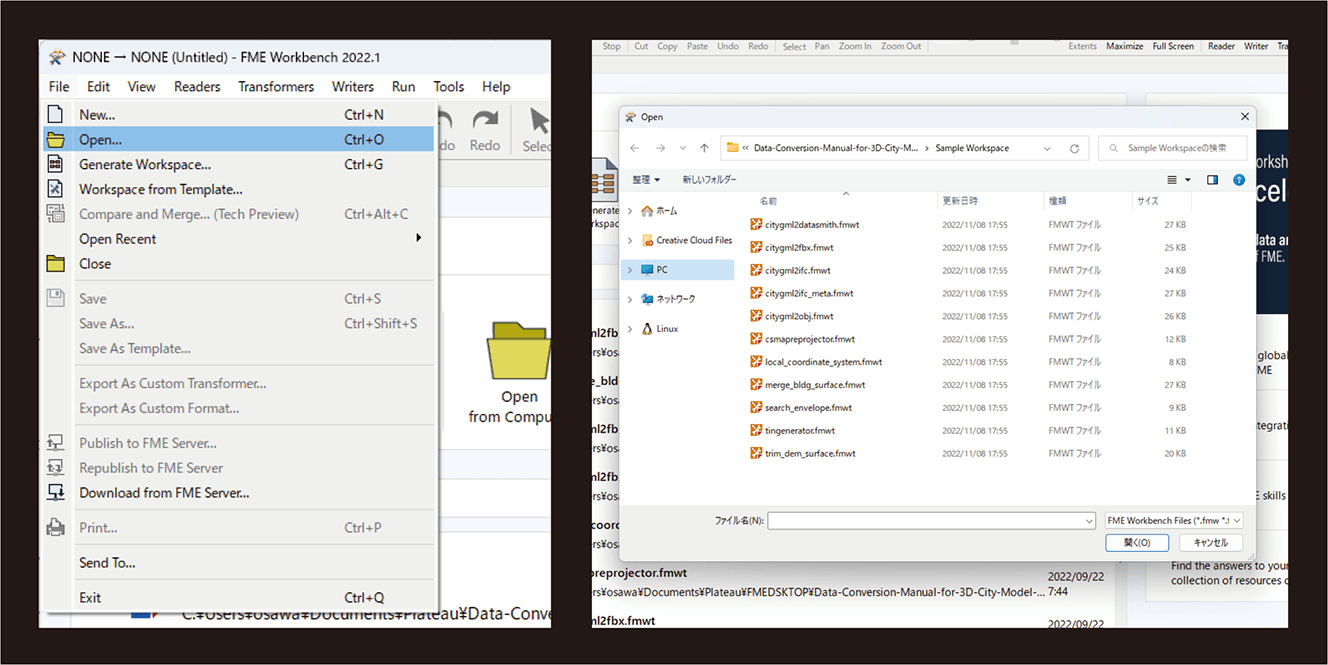This screenshot has height=665, width=1328.
Task: Open the view options dropdown arrow
Action: pyautogui.click(x=1188, y=180)
